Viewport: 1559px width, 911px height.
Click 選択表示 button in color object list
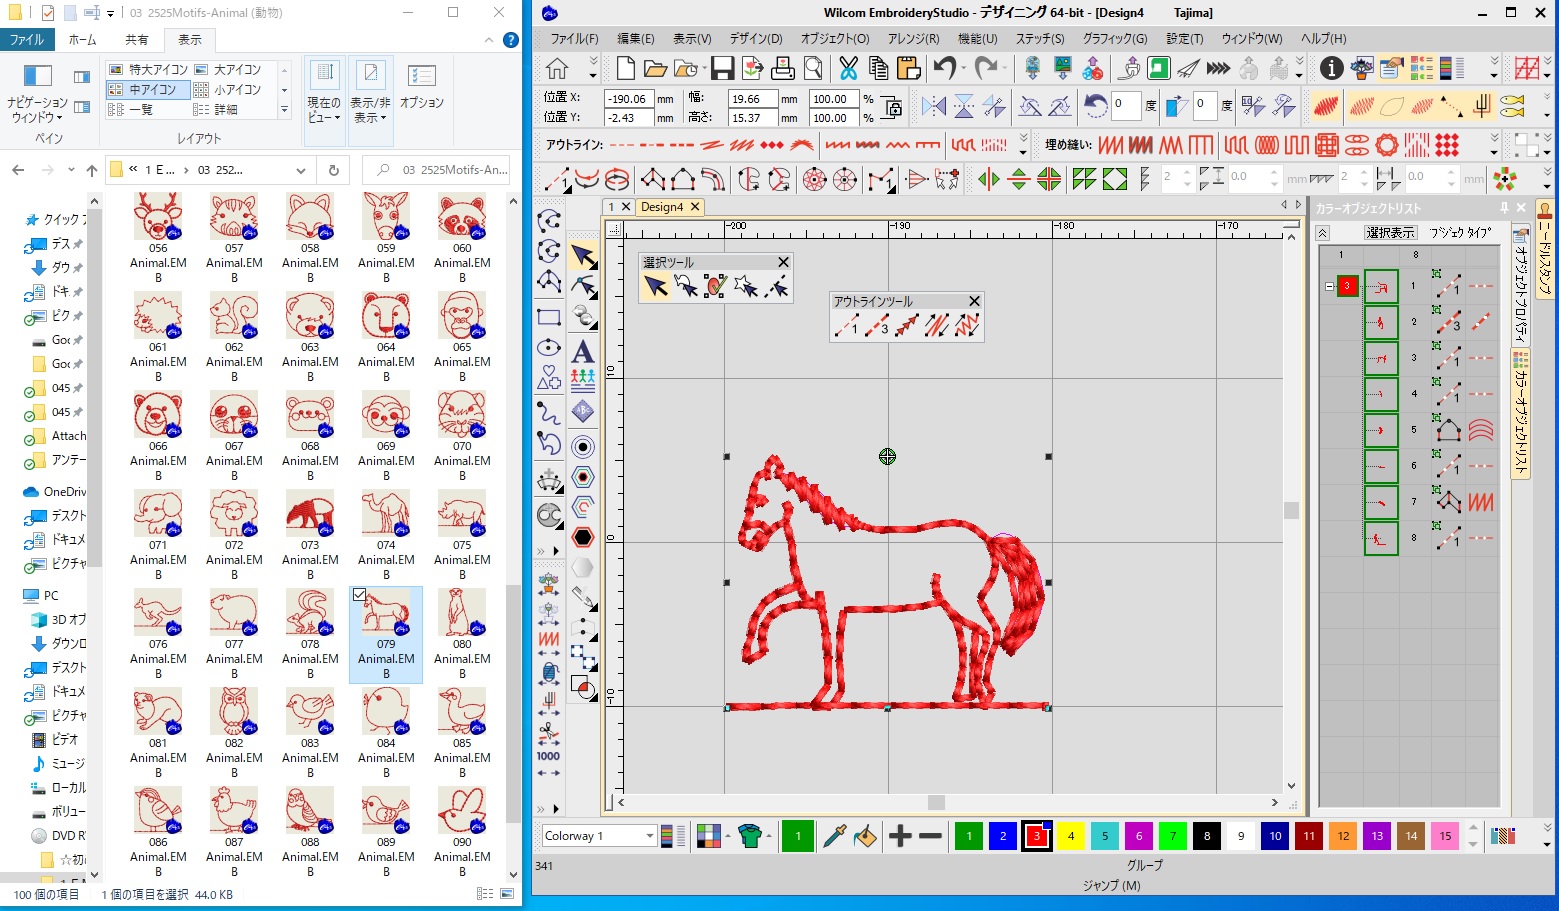click(1390, 232)
